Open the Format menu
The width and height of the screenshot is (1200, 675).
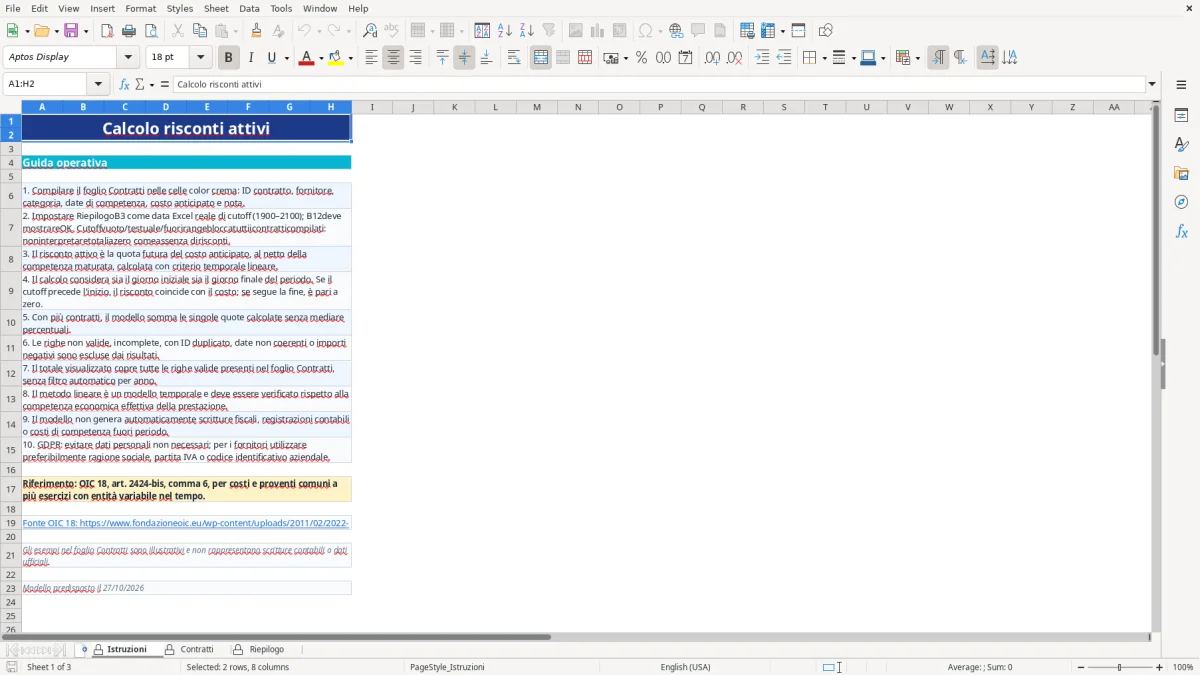[140, 8]
